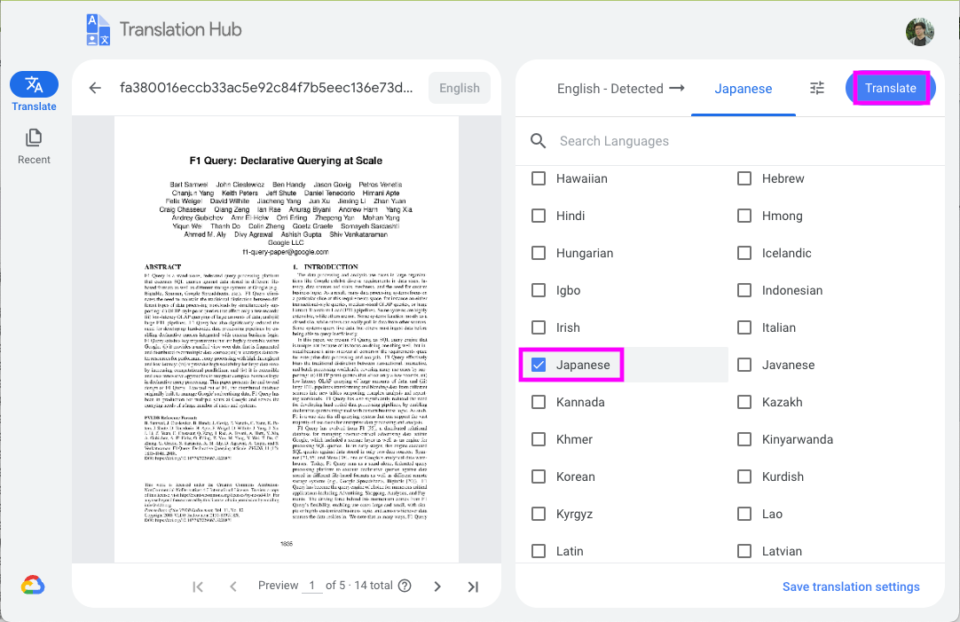Jump to the last page with skip icon
This screenshot has height=622, width=960.
tap(472, 586)
